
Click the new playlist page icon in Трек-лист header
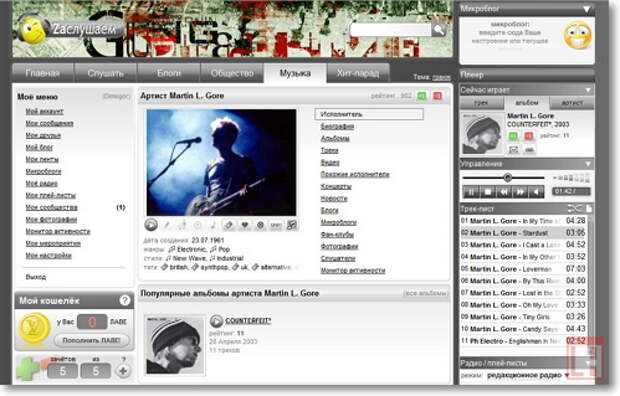(589, 208)
